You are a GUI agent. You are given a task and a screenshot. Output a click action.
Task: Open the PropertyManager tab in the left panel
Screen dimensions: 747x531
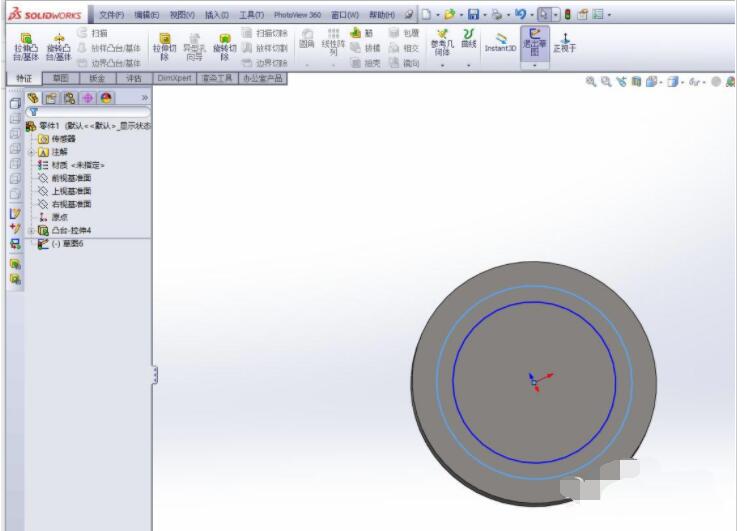pyautogui.click(x=52, y=98)
